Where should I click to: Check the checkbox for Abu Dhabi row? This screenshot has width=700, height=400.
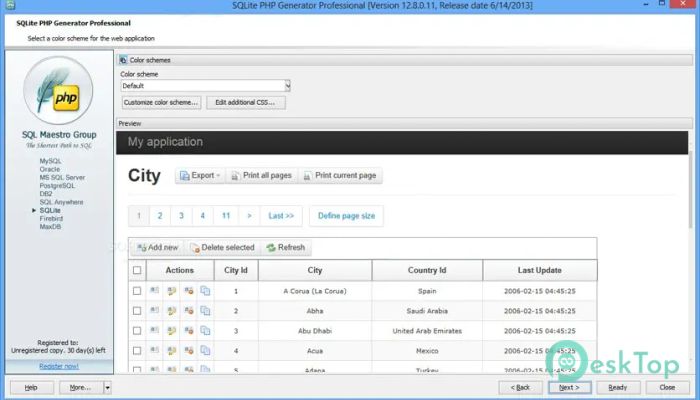137,331
